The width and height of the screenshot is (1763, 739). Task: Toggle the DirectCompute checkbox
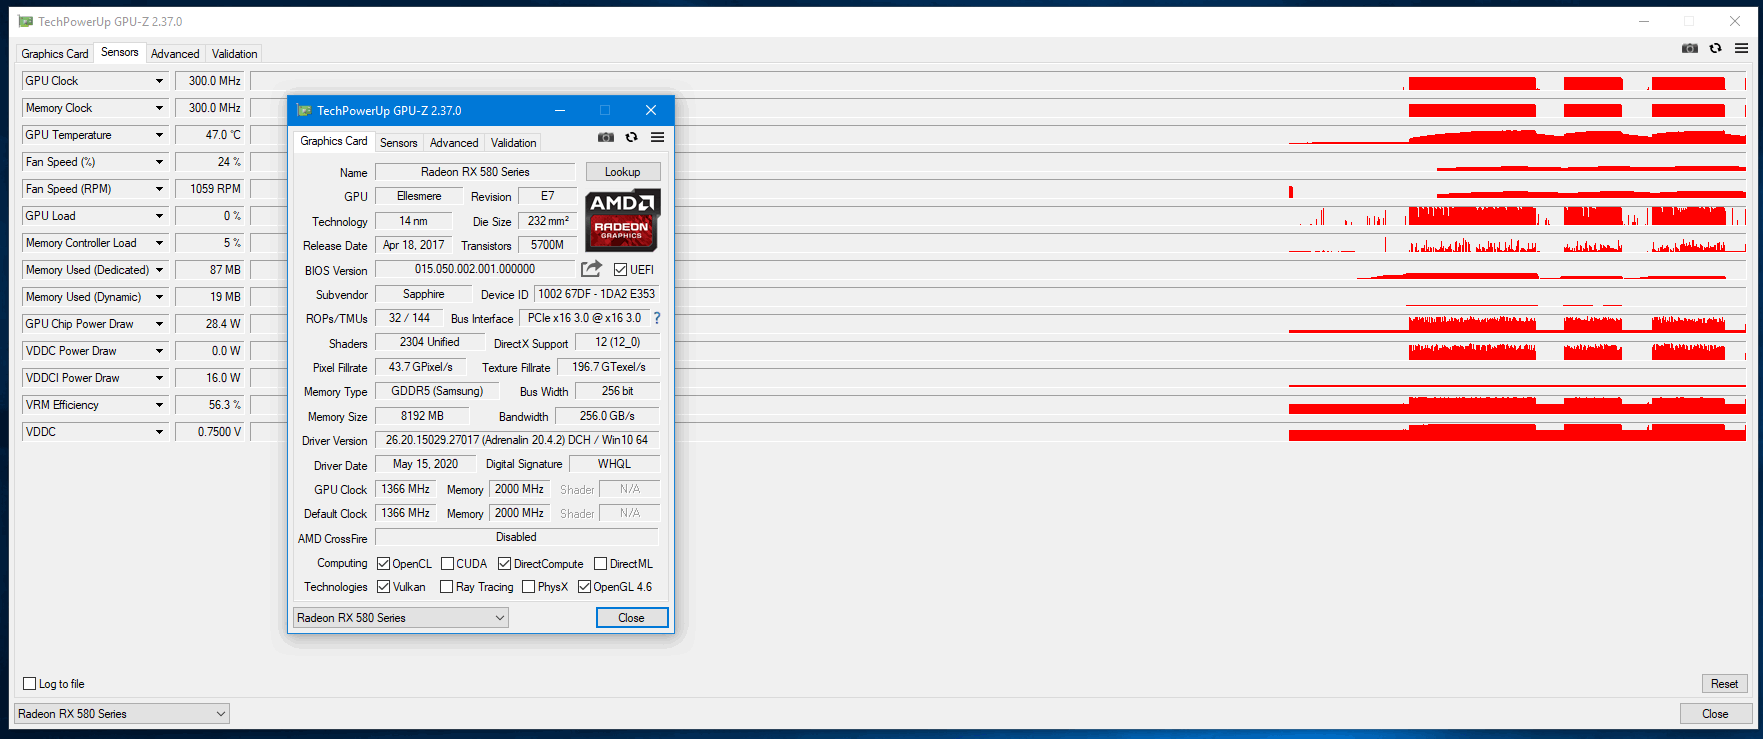[x=505, y=564]
